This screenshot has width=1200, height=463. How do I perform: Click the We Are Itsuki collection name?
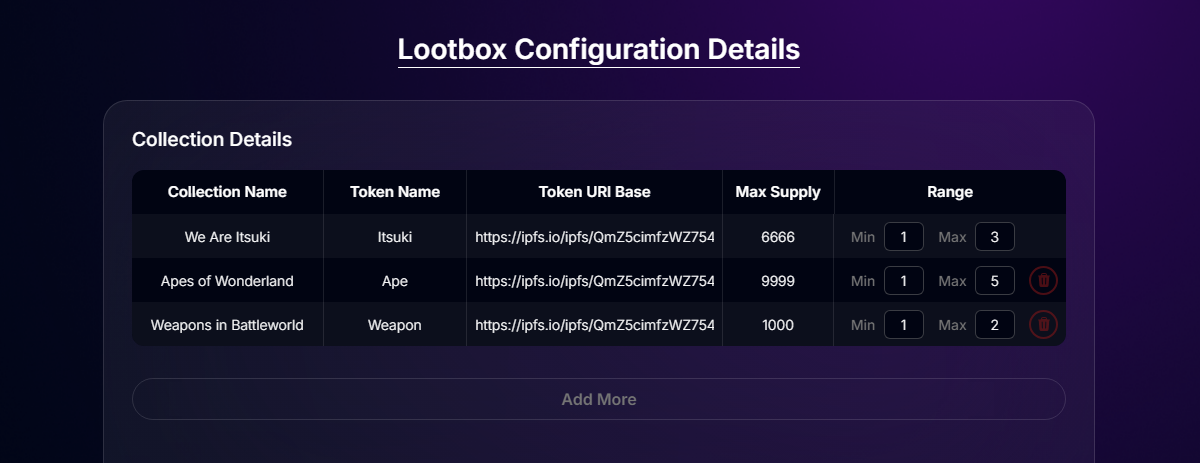[x=227, y=237]
